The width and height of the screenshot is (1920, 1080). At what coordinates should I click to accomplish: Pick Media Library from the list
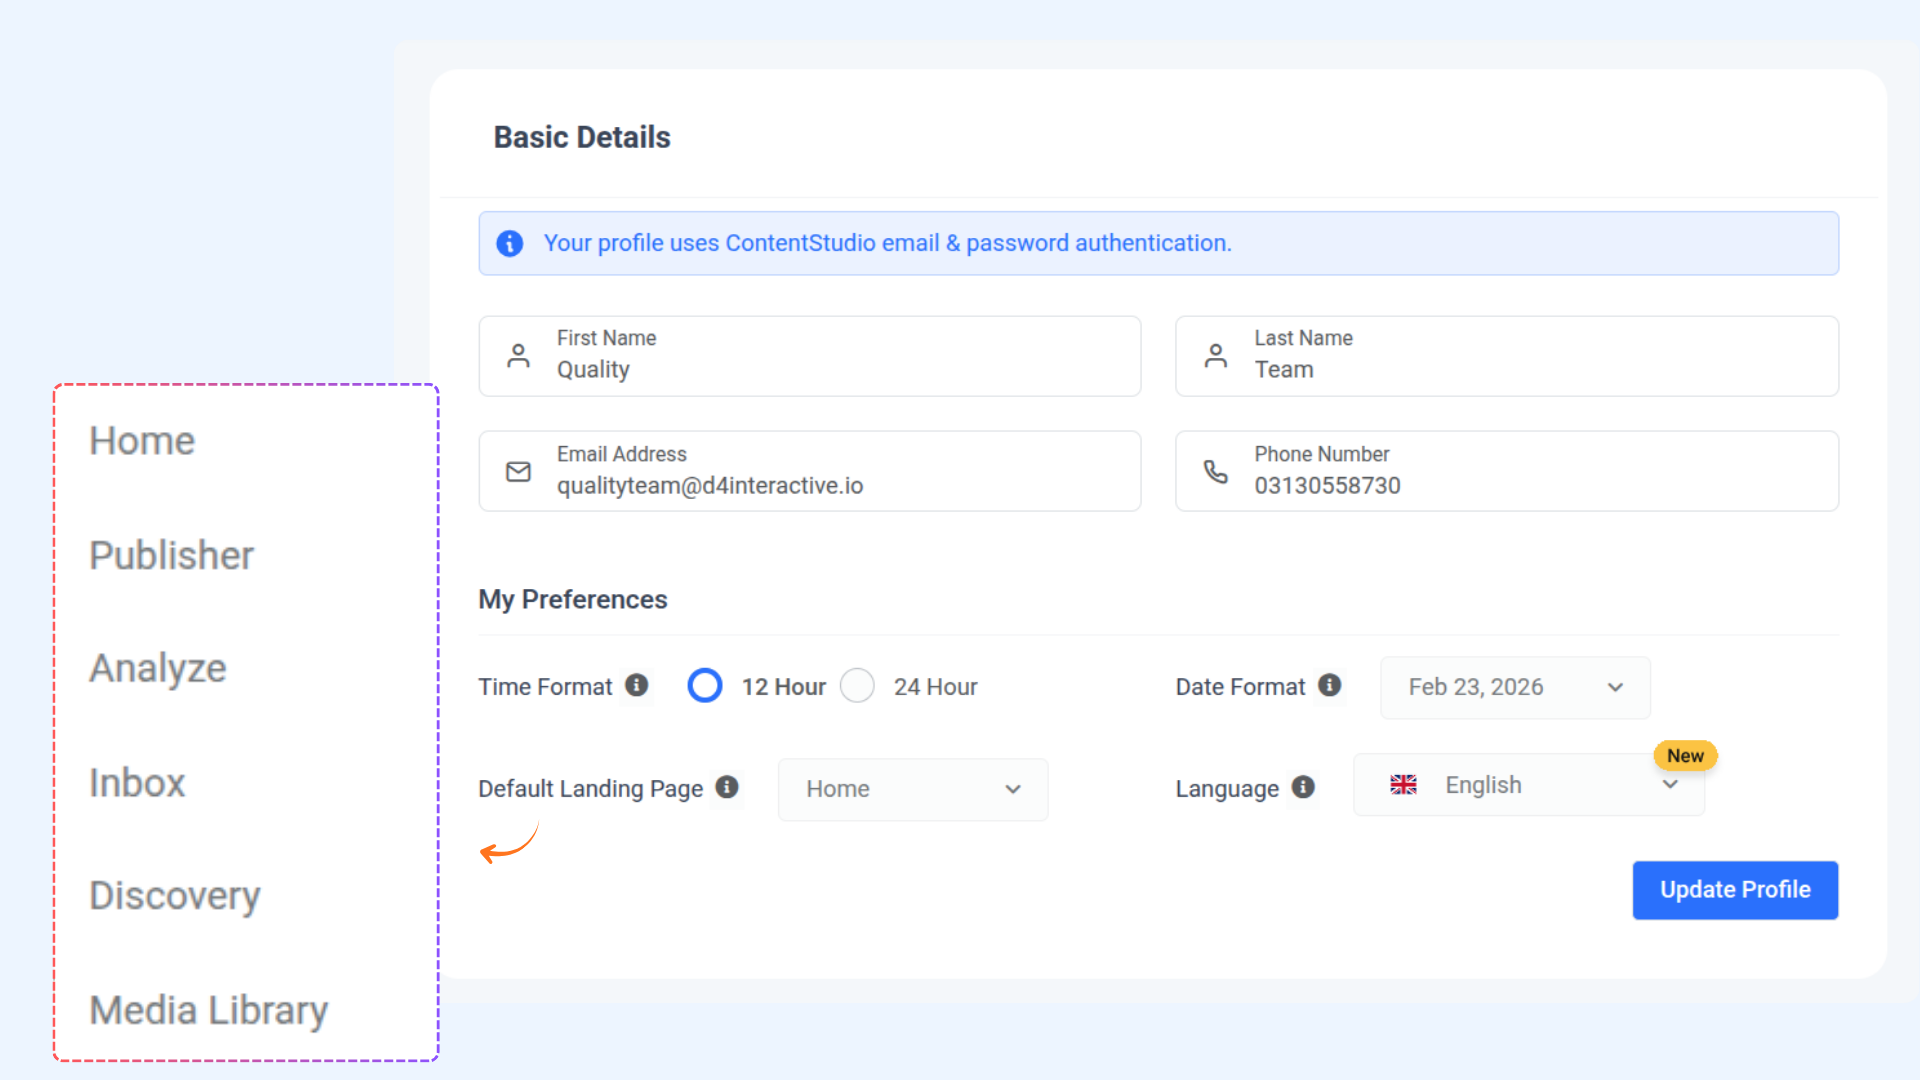pos(208,1010)
